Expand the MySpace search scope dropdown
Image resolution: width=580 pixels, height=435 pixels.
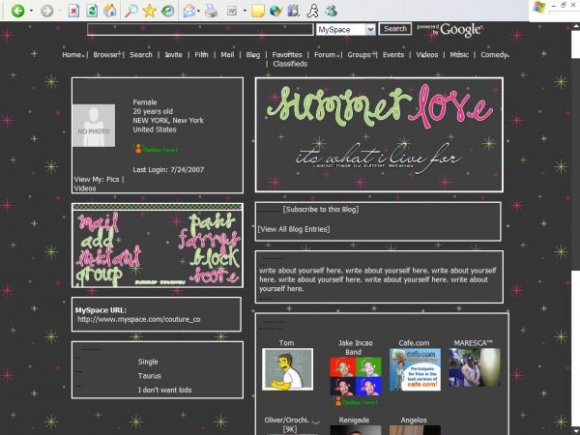click(x=370, y=29)
